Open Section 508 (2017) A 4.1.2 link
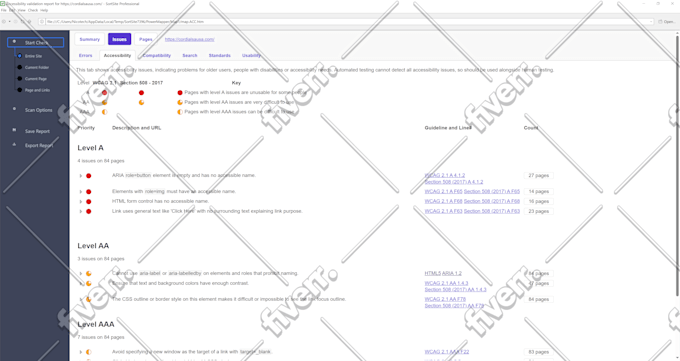This screenshot has width=680, height=361. 454,182
